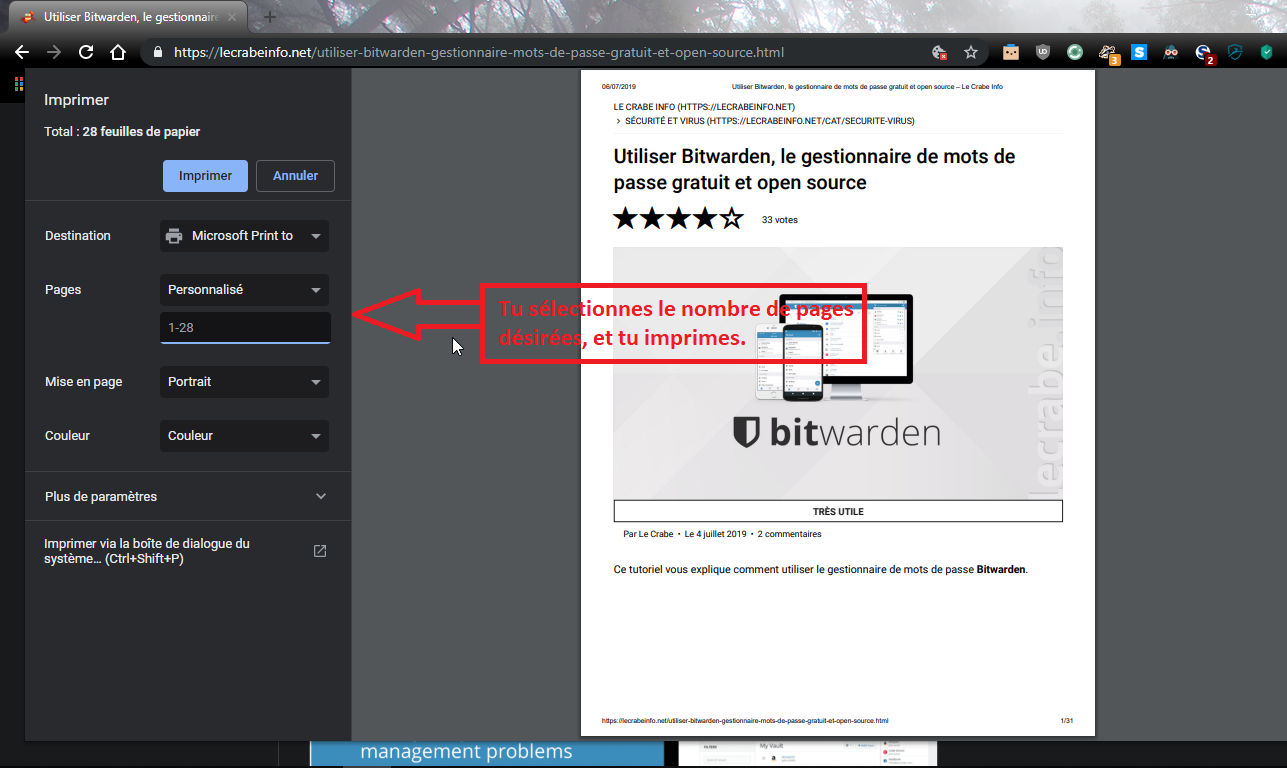Click the blue S extension icon

1139,52
